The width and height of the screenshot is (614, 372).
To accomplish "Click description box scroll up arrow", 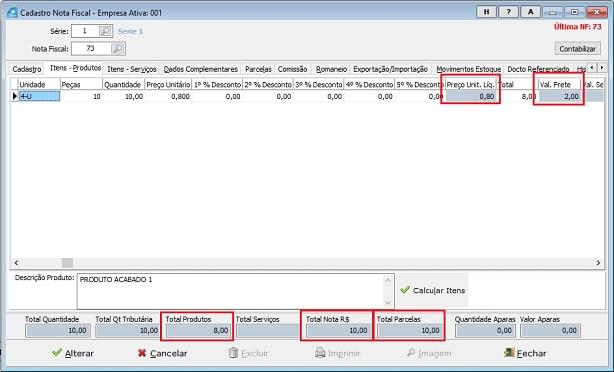I will pos(388,280).
